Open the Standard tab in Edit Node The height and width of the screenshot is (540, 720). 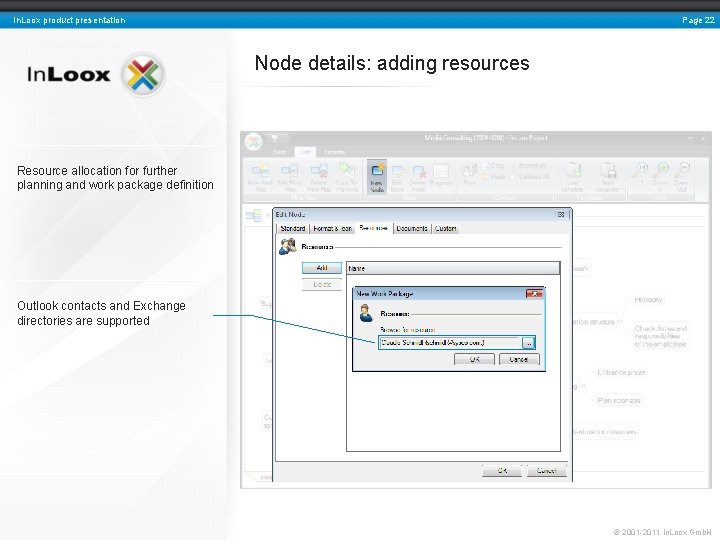(x=292, y=228)
